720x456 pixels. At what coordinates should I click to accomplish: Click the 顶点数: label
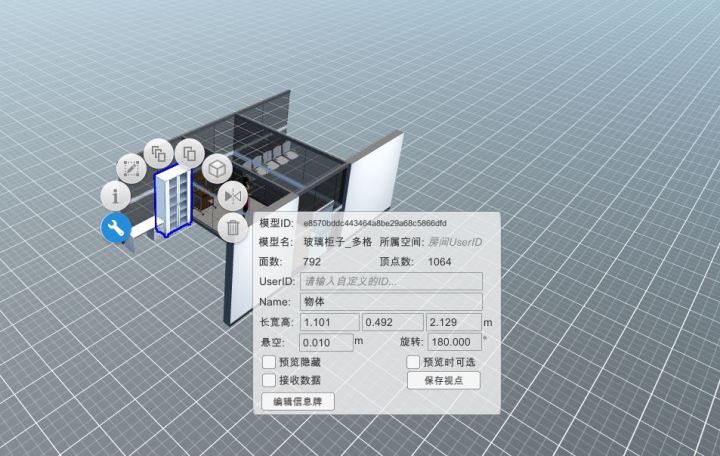pos(397,262)
